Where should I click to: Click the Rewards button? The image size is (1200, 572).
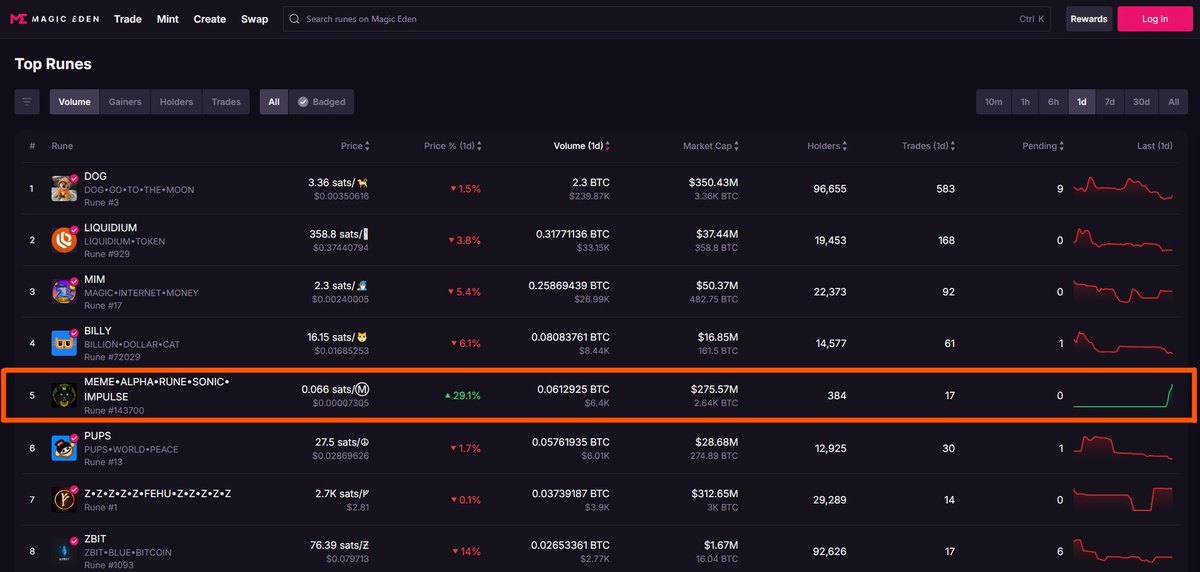(x=1089, y=19)
